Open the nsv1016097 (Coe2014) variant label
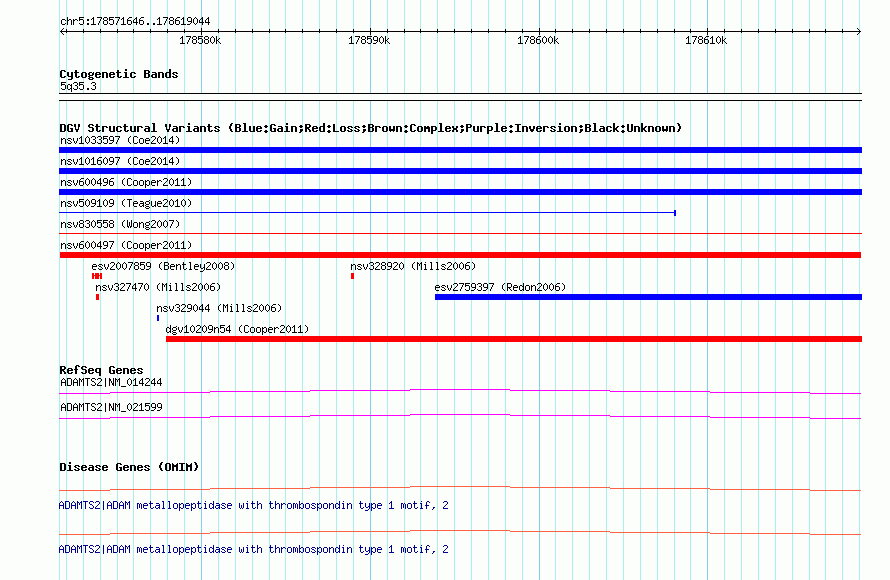Screen dimensions: 890x580 tap(120, 161)
